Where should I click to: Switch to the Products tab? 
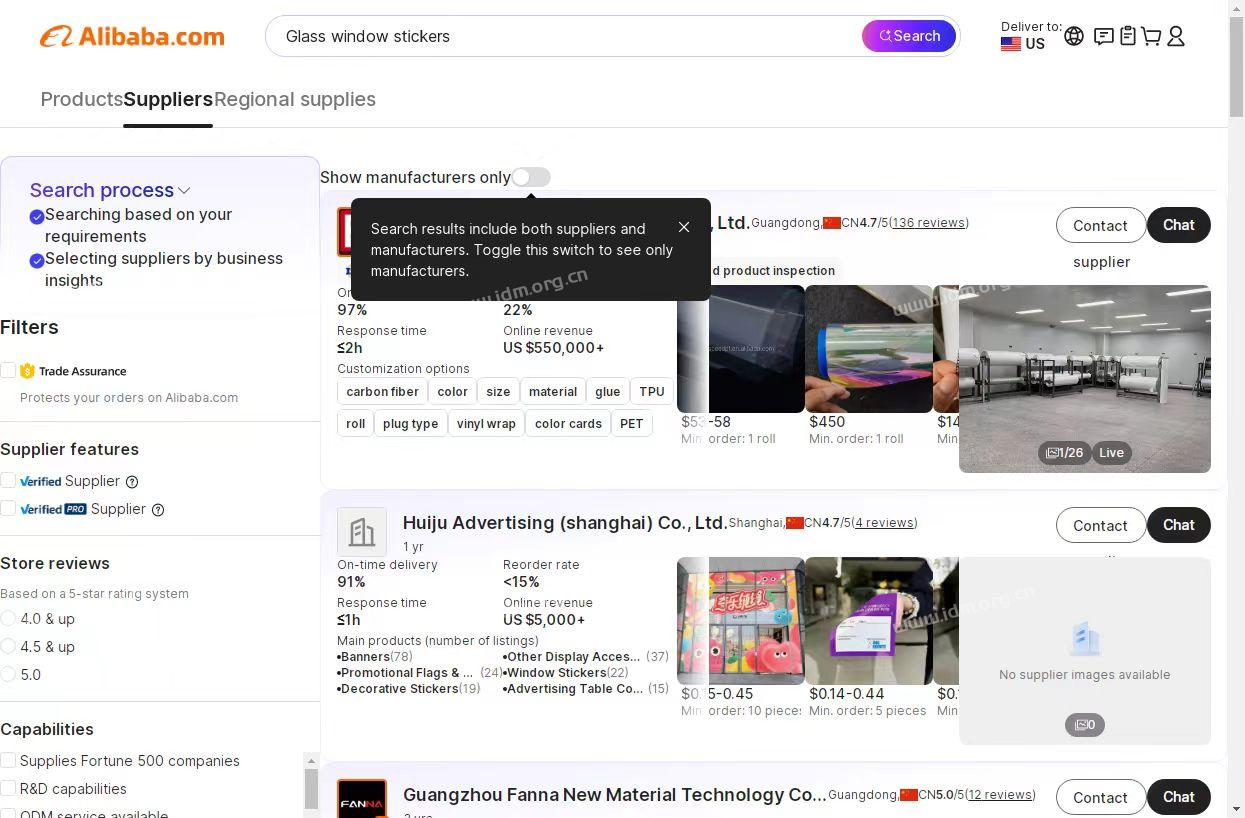82,99
